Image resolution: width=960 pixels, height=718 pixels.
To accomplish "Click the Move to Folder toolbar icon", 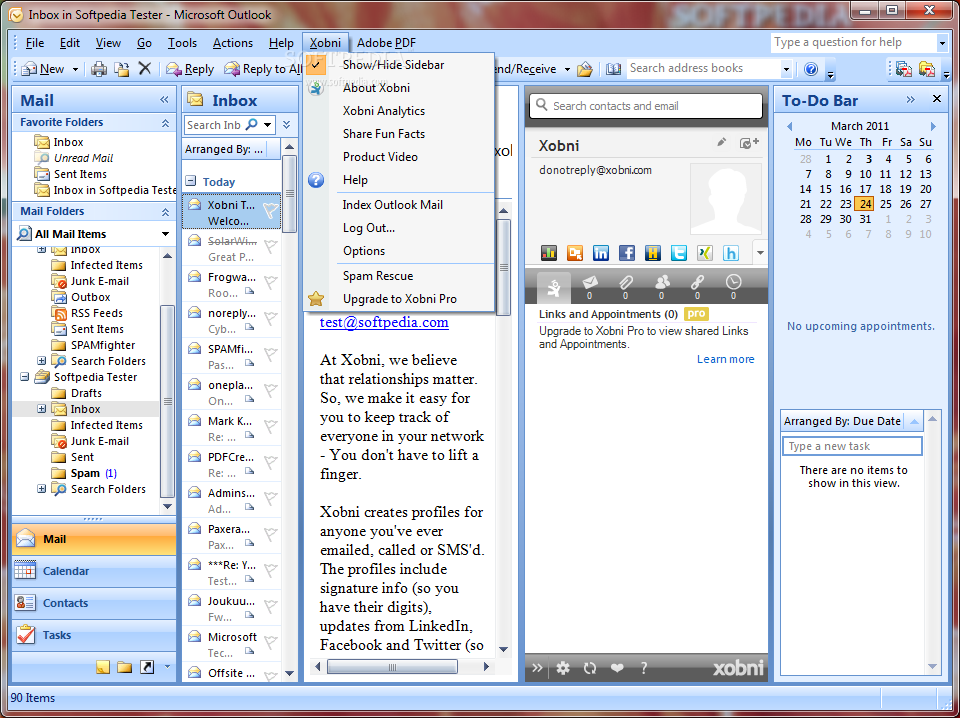I will coord(122,69).
